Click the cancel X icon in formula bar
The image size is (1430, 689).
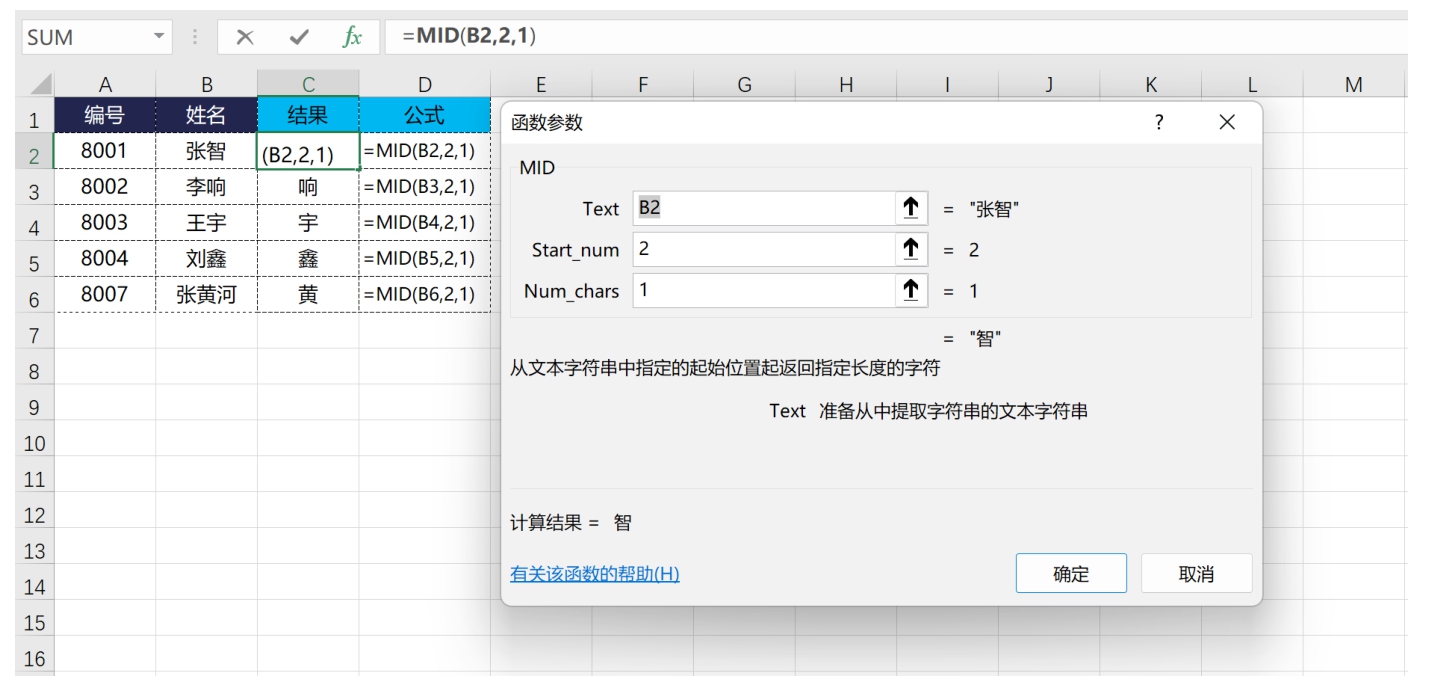[245, 37]
